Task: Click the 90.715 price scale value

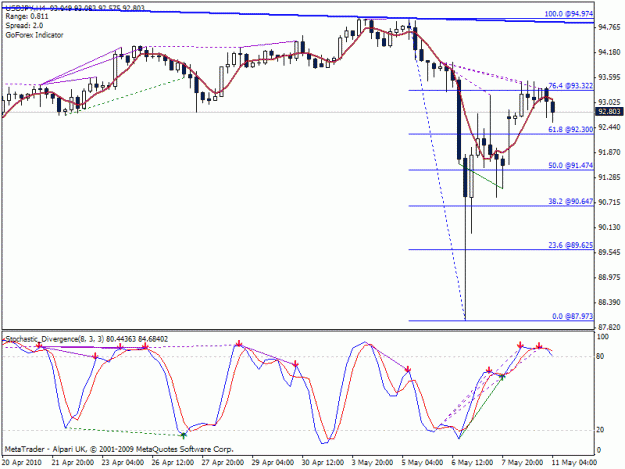Action: click(609, 202)
